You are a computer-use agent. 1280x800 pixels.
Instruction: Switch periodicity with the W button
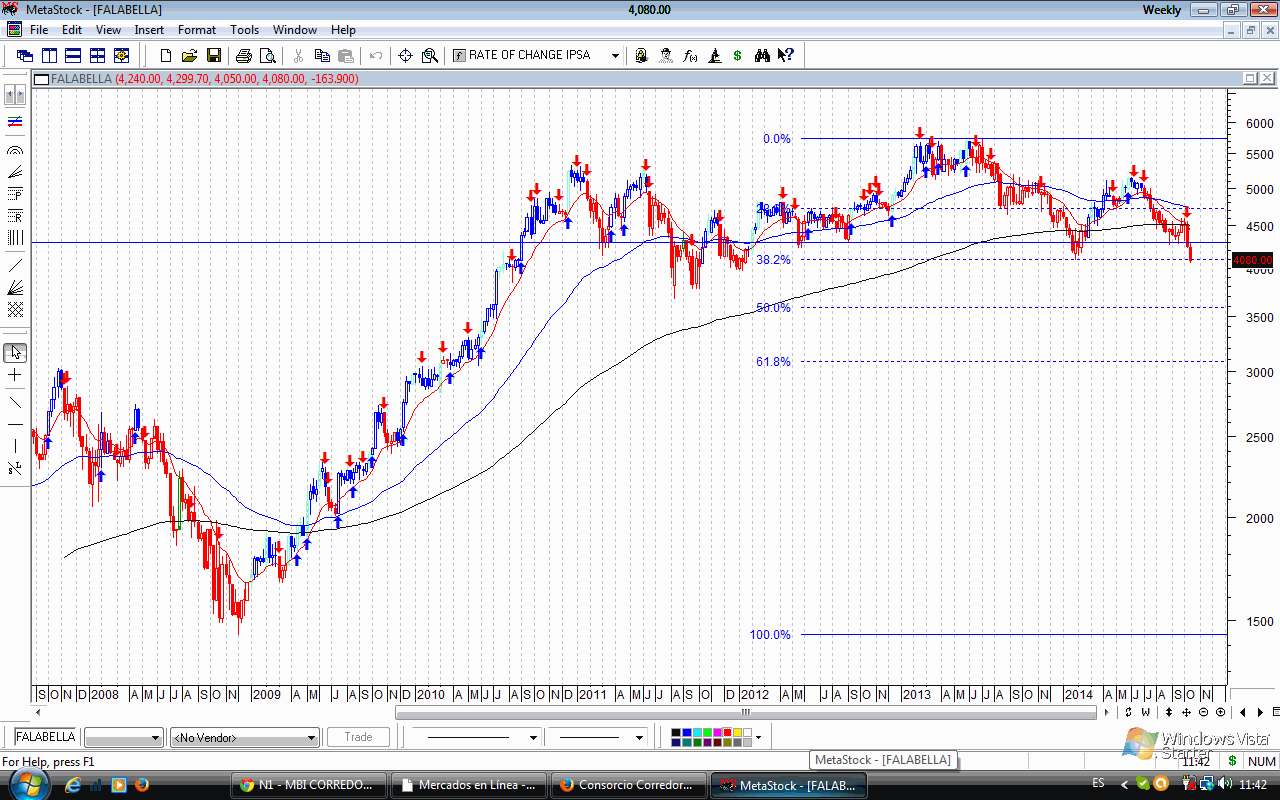click(x=1145, y=712)
